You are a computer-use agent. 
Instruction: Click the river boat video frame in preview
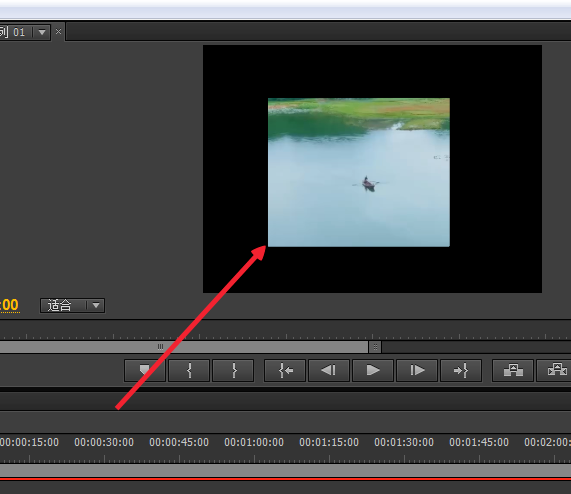(x=359, y=172)
